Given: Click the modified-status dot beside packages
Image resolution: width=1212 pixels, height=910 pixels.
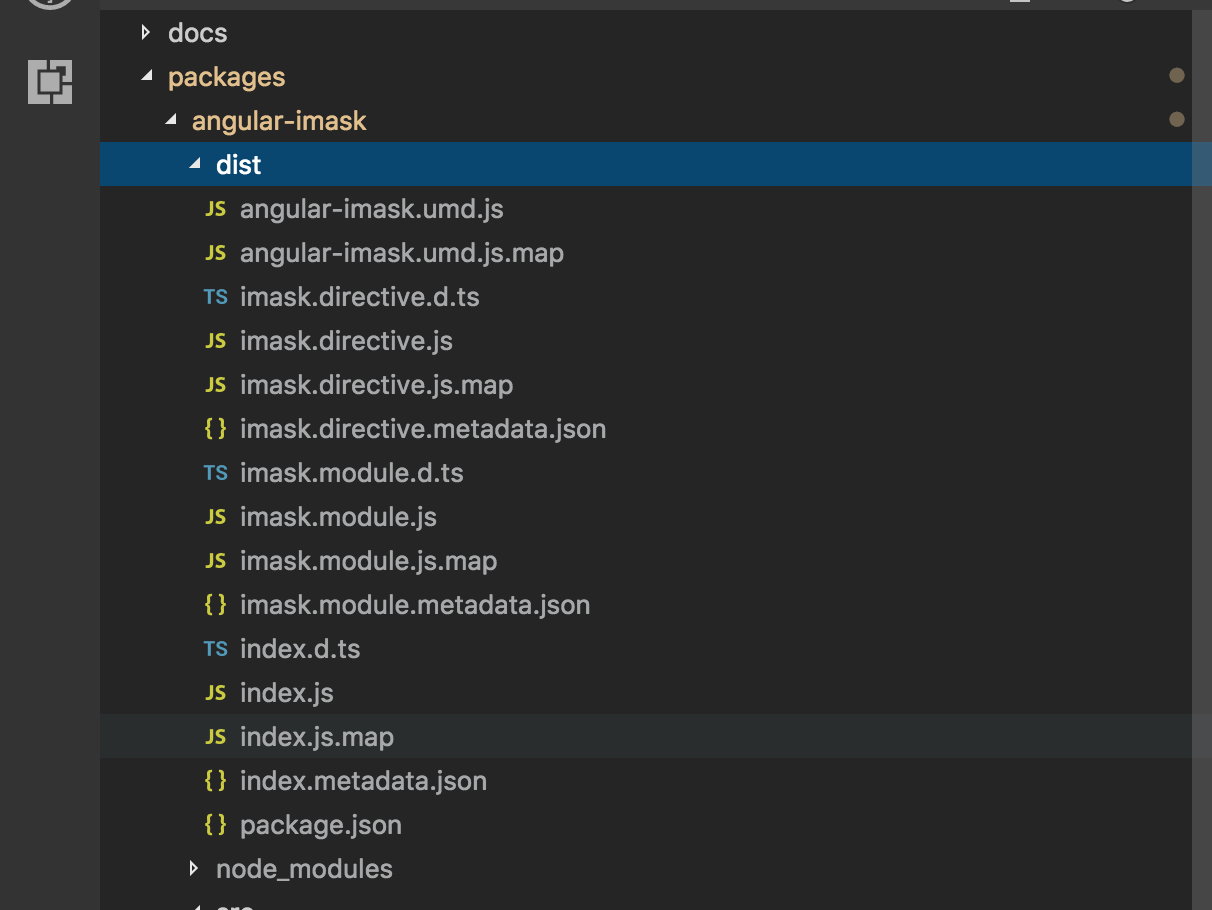Looking at the screenshot, I should pyautogui.click(x=1177, y=74).
